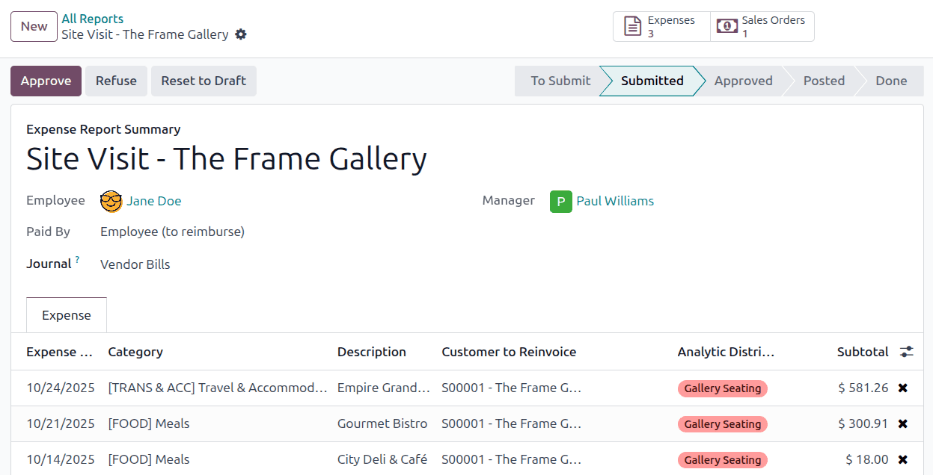Approve the expense report

(x=46, y=81)
